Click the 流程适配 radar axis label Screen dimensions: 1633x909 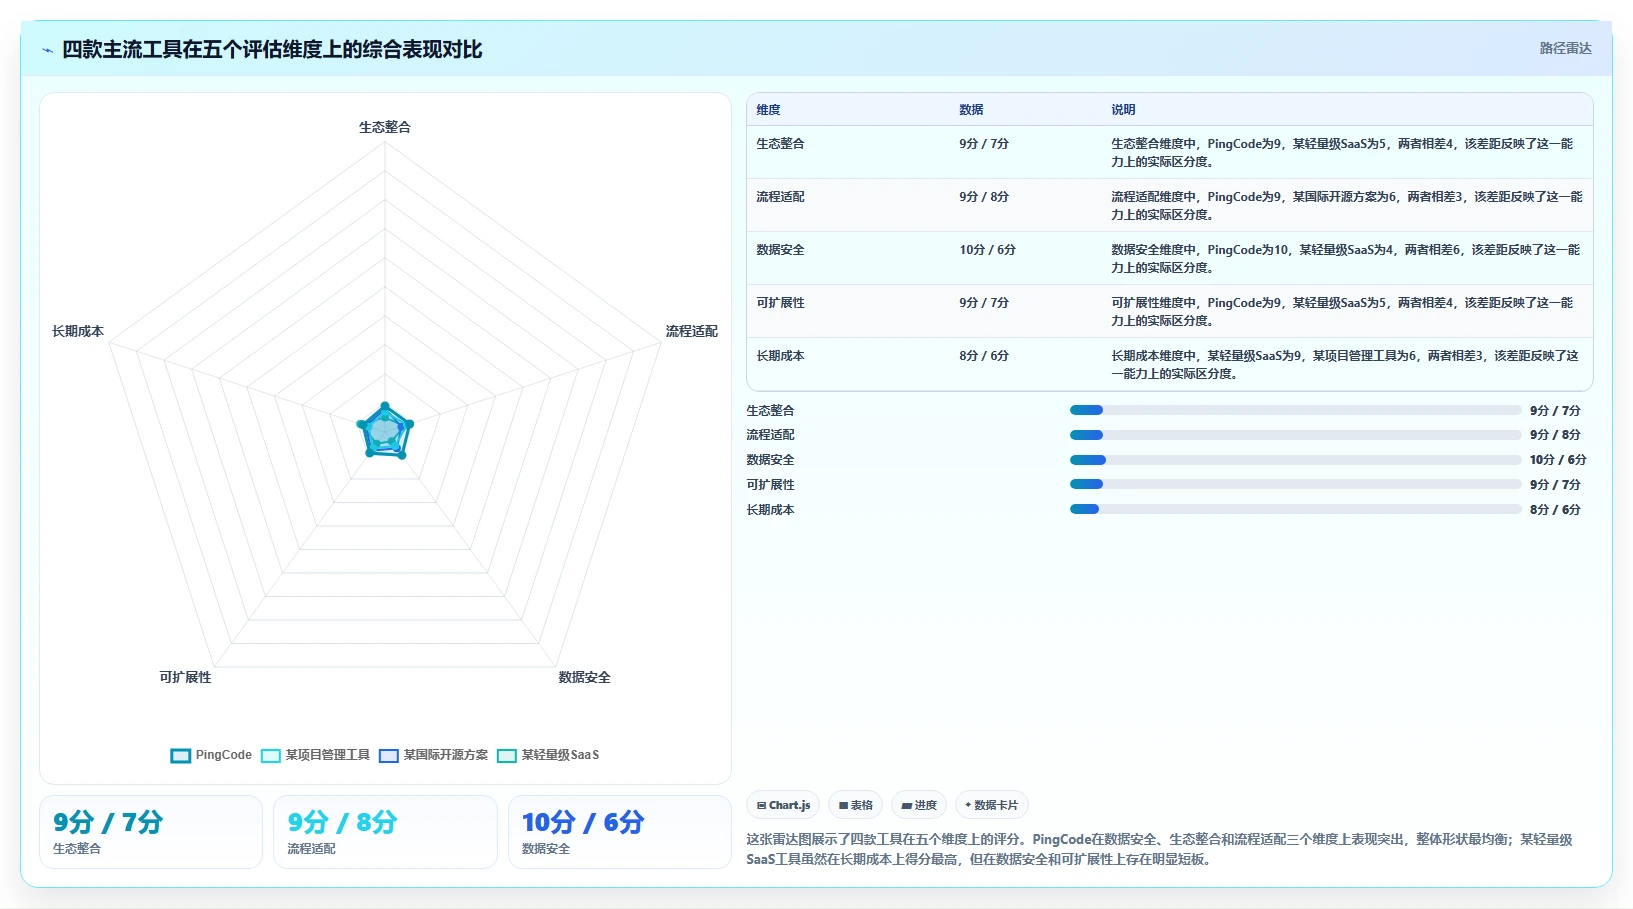tap(692, 331)
